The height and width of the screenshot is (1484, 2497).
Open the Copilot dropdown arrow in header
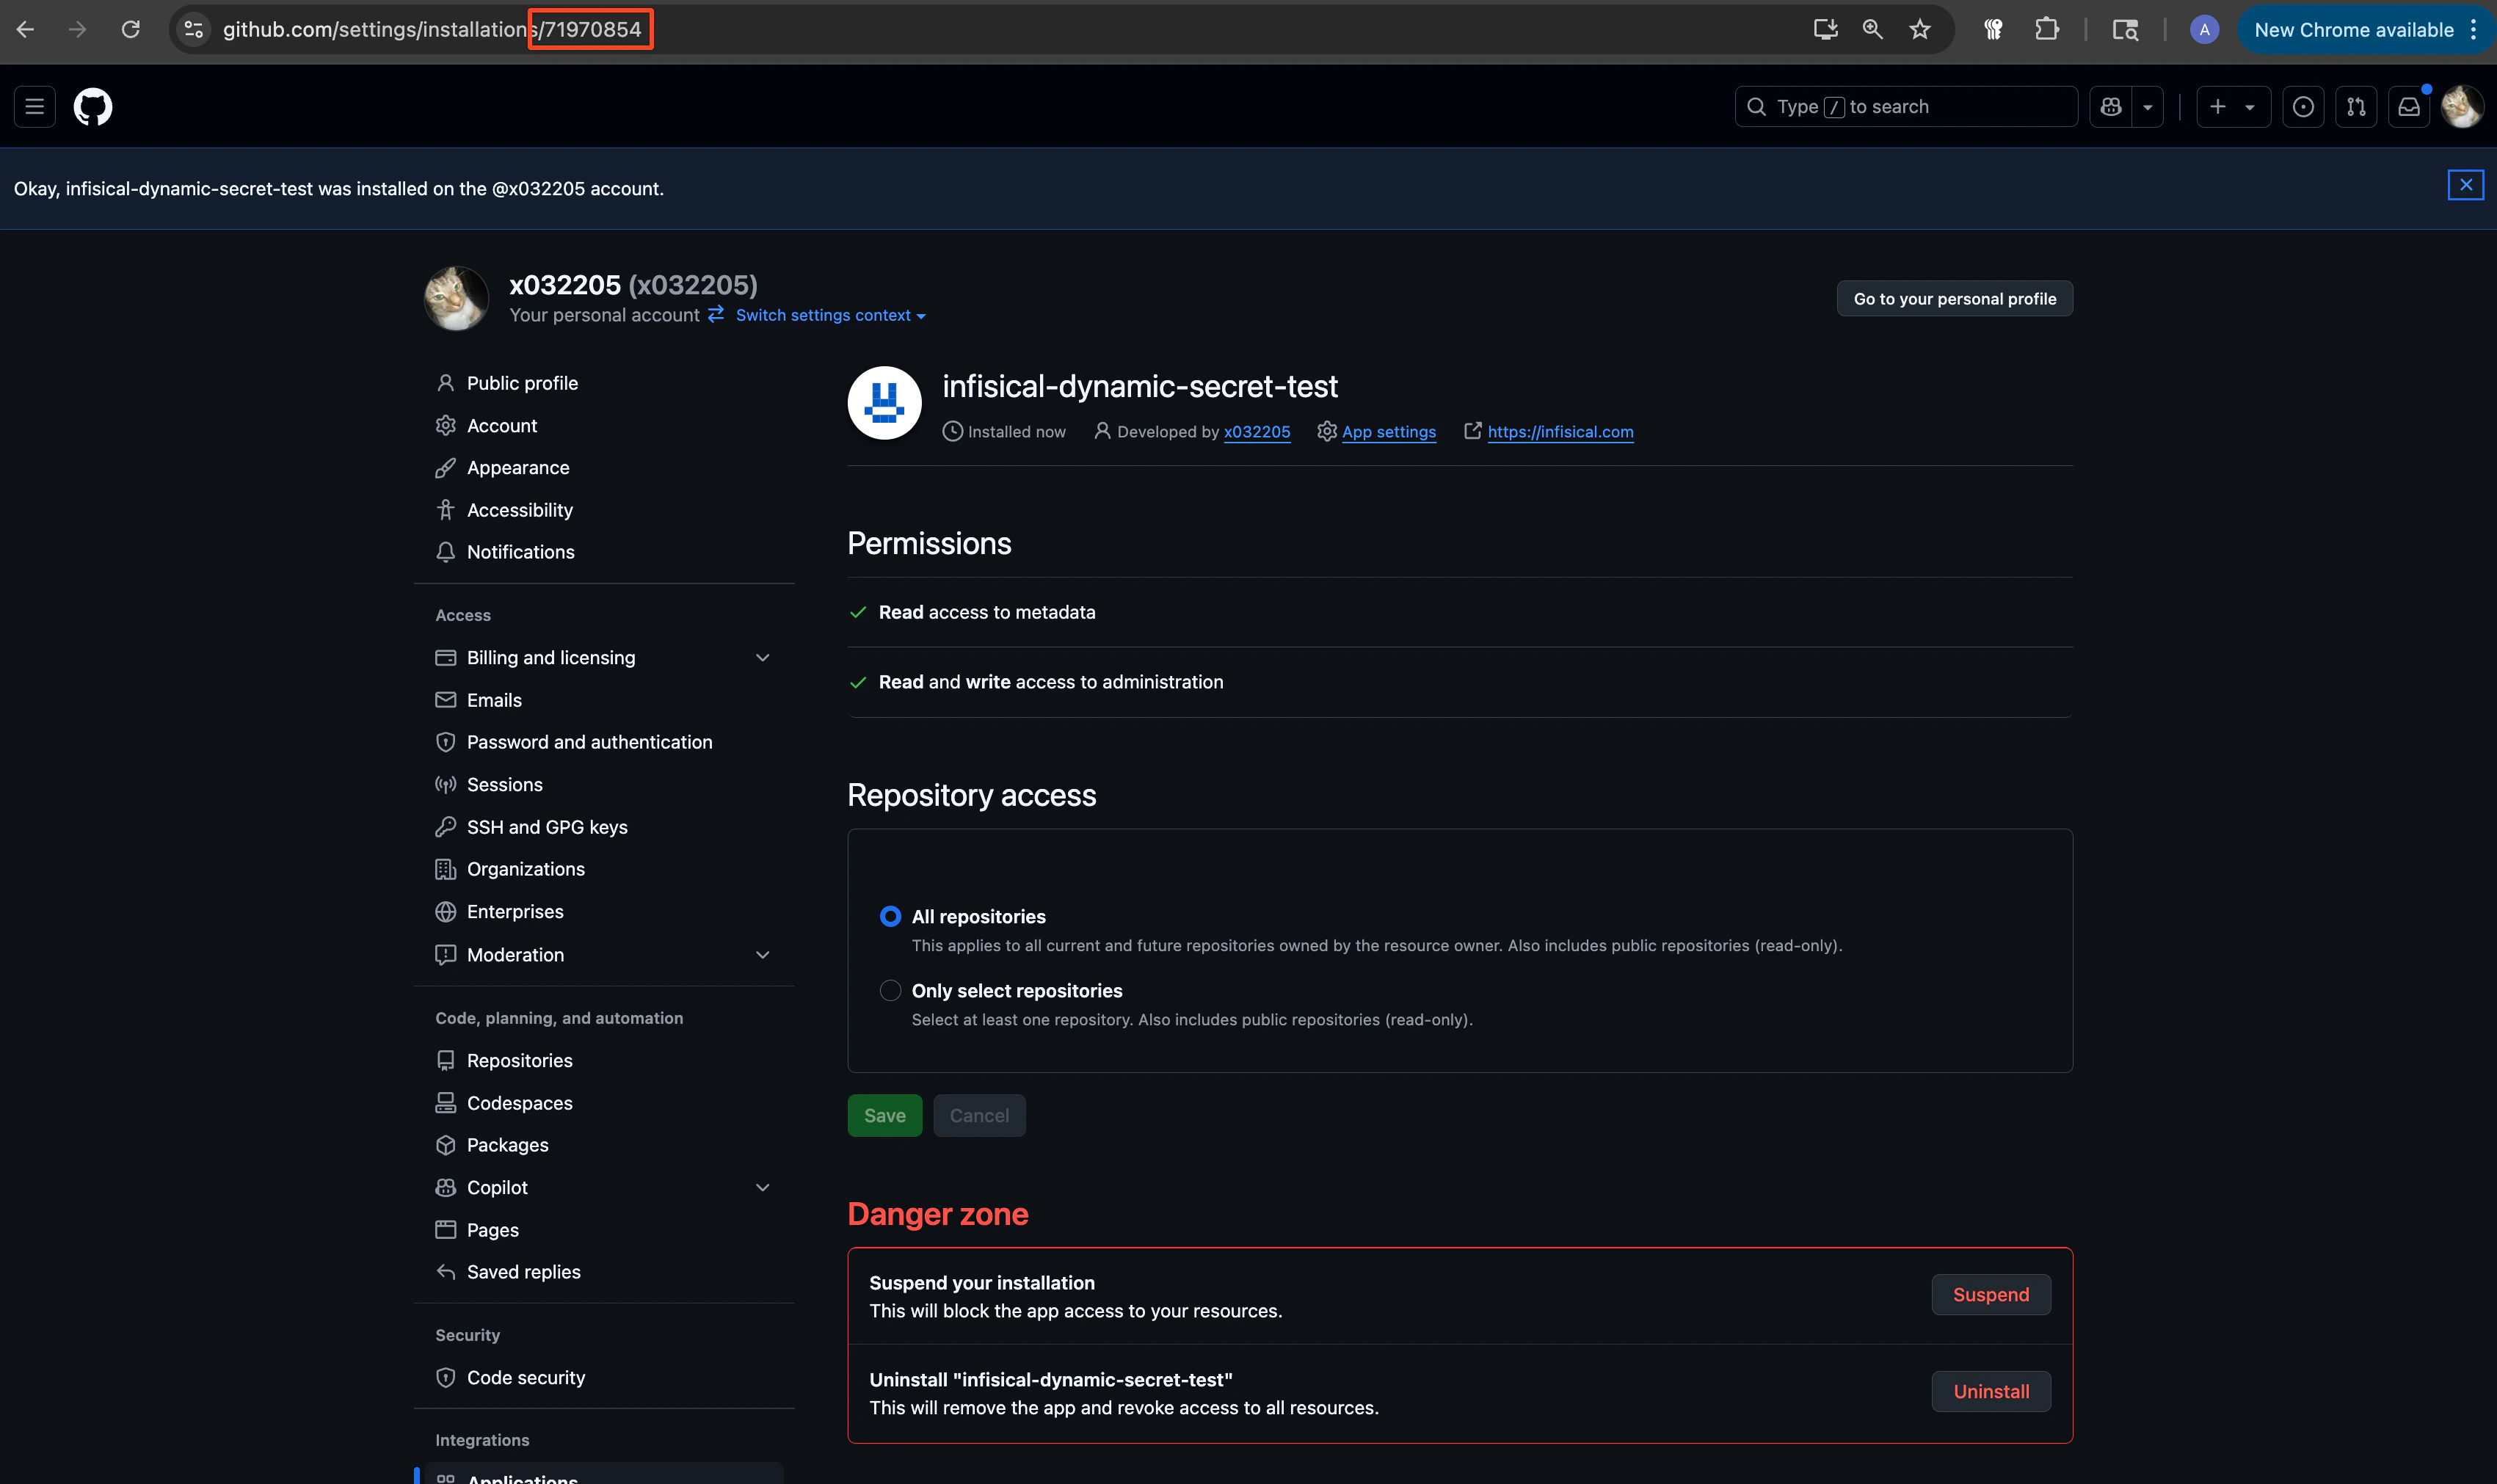click(2147, 107)
